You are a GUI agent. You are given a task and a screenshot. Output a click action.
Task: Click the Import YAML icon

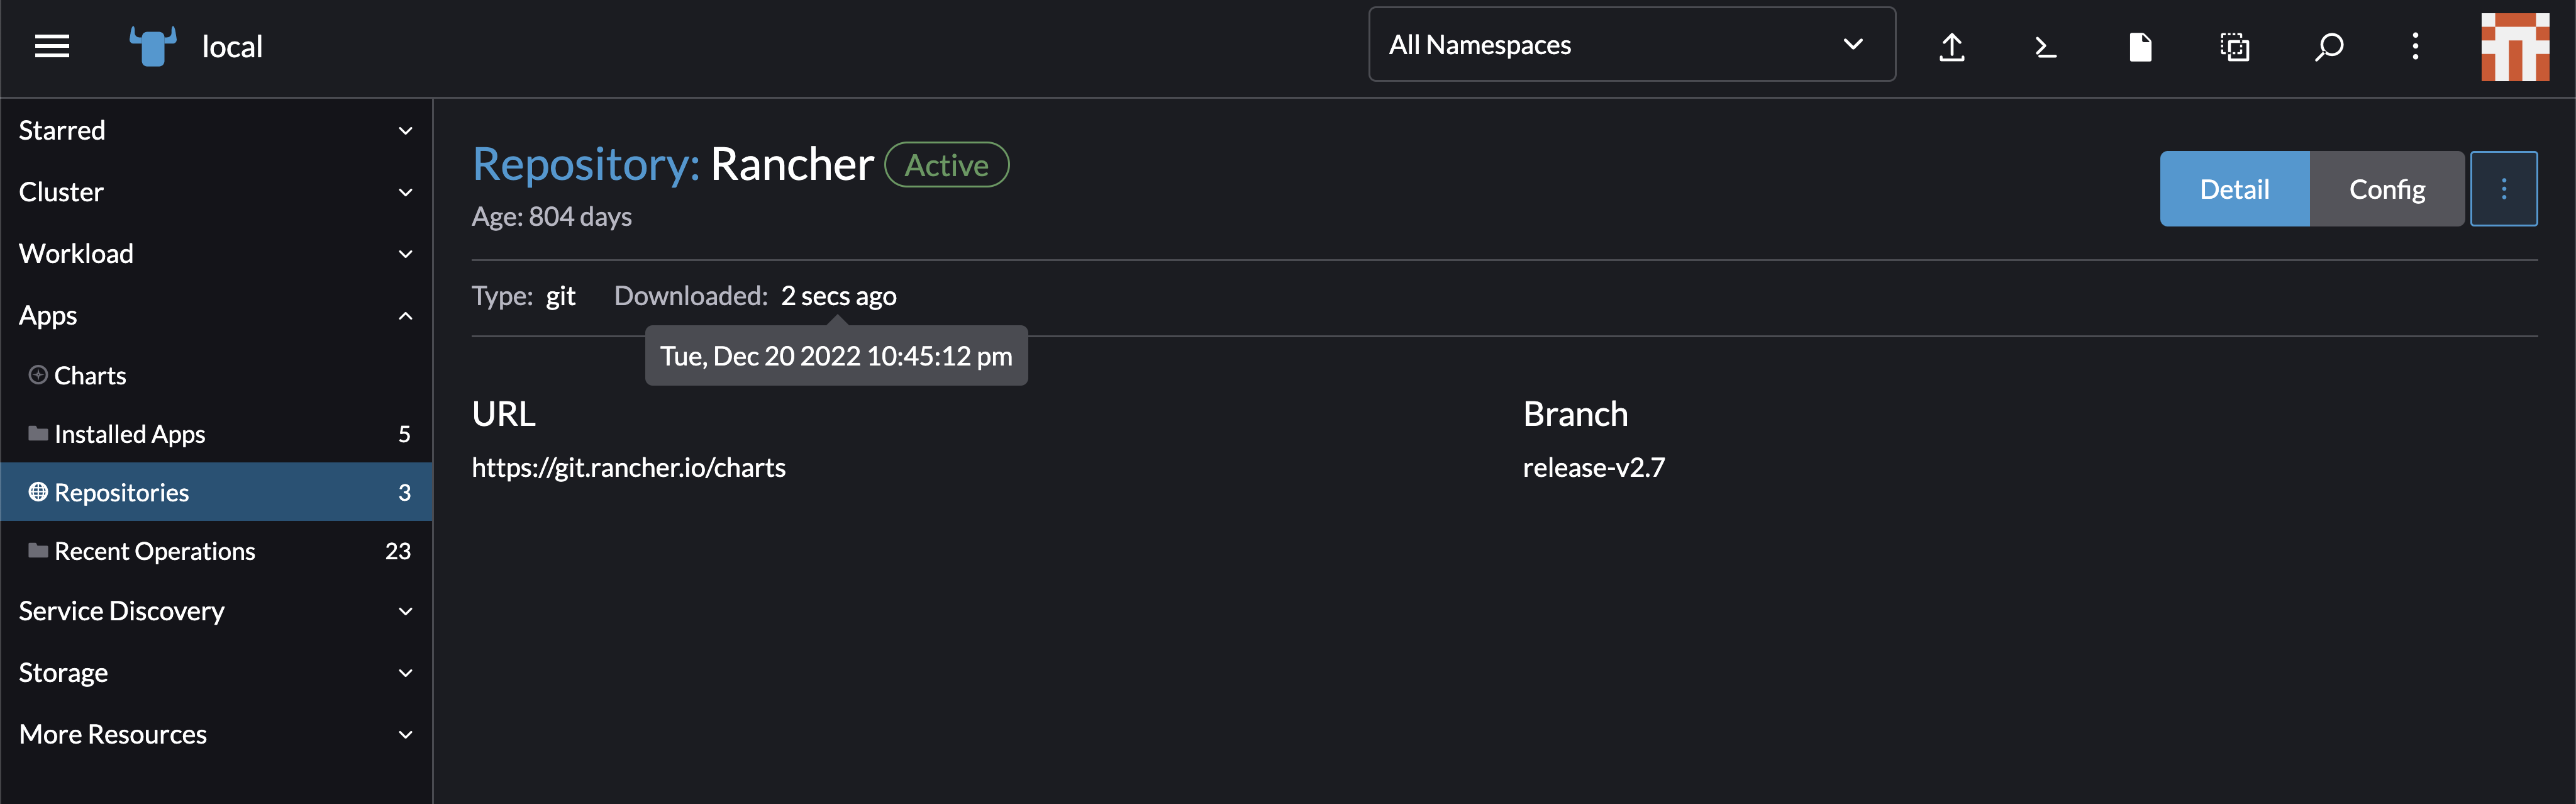tap(1953, 46)
